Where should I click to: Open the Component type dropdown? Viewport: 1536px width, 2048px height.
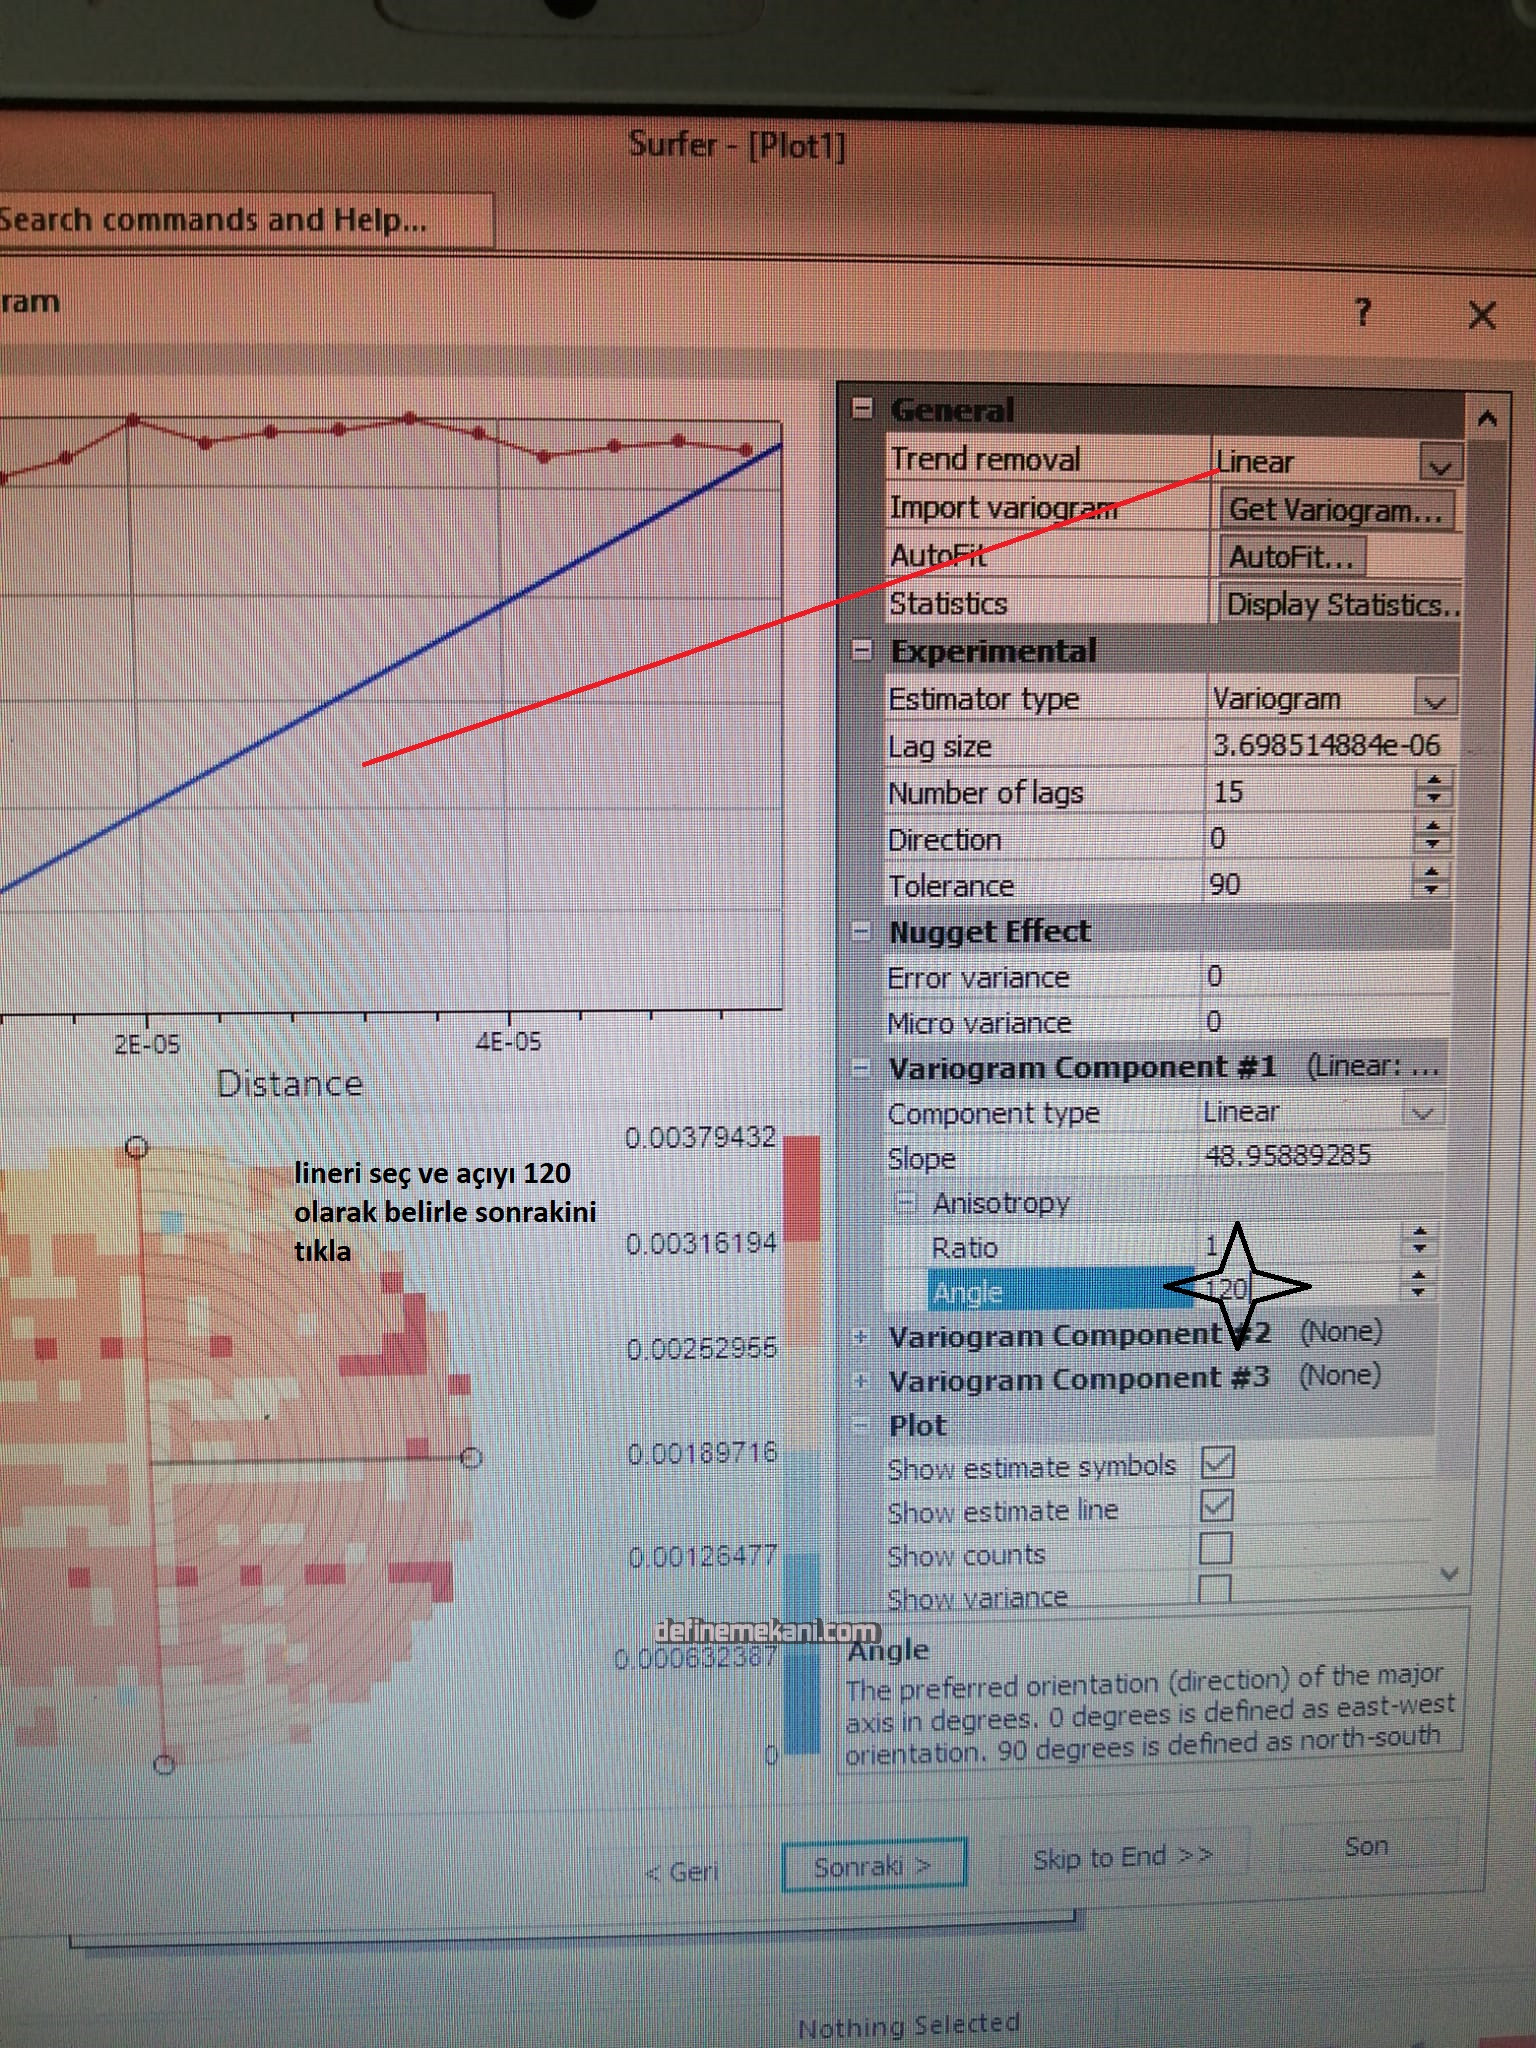pyautogui.click(x=1421, y=1113)
